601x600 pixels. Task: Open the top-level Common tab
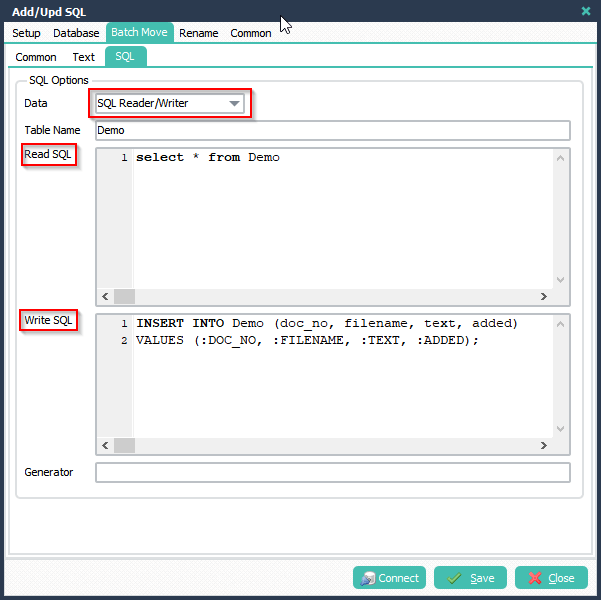(251, 33)
